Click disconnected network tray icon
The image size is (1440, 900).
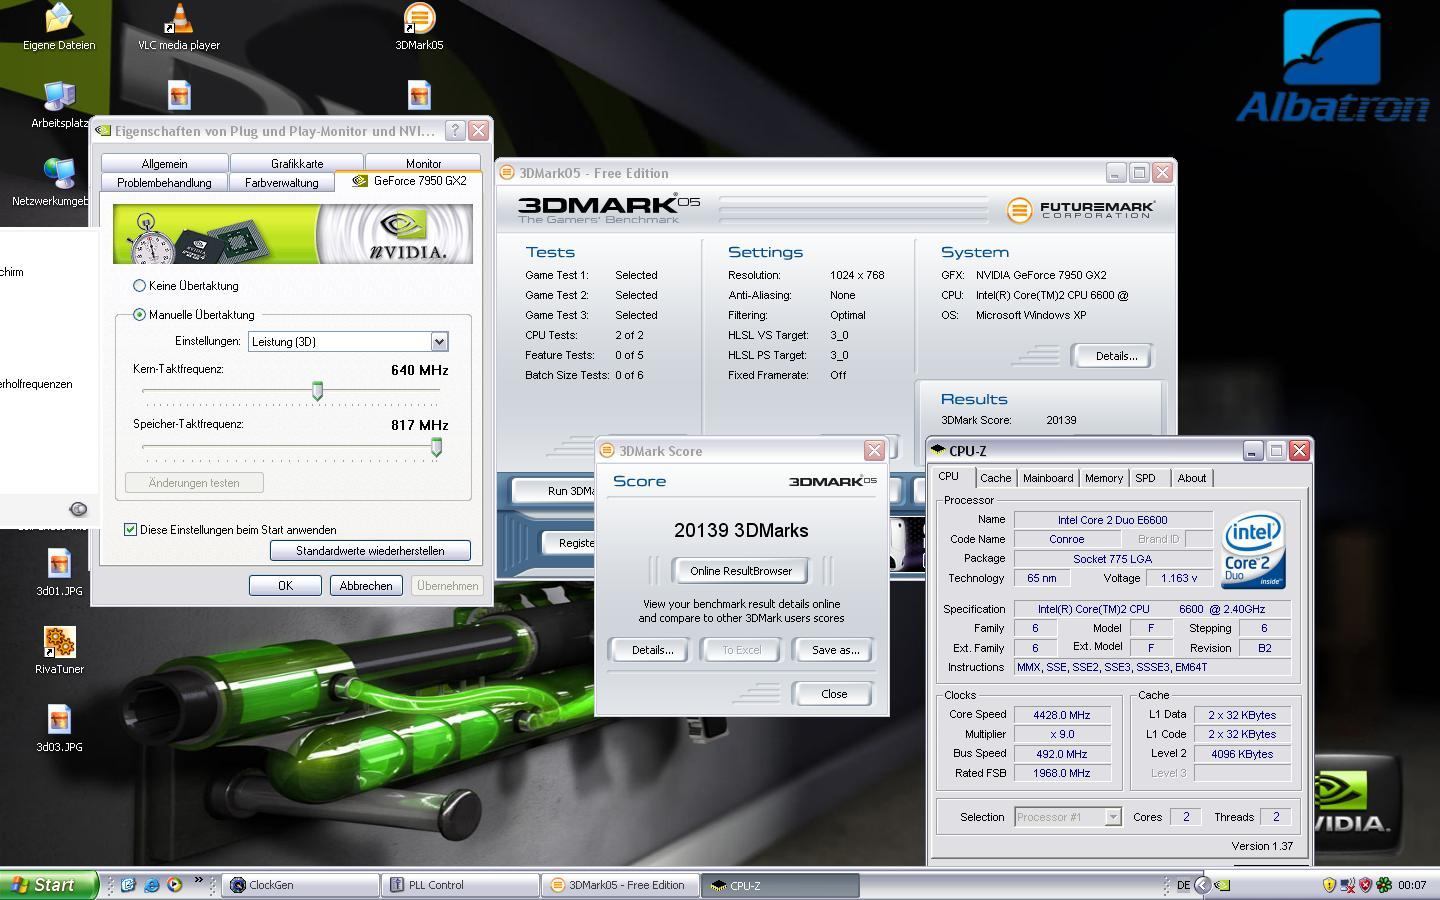tap(1347, 885)
